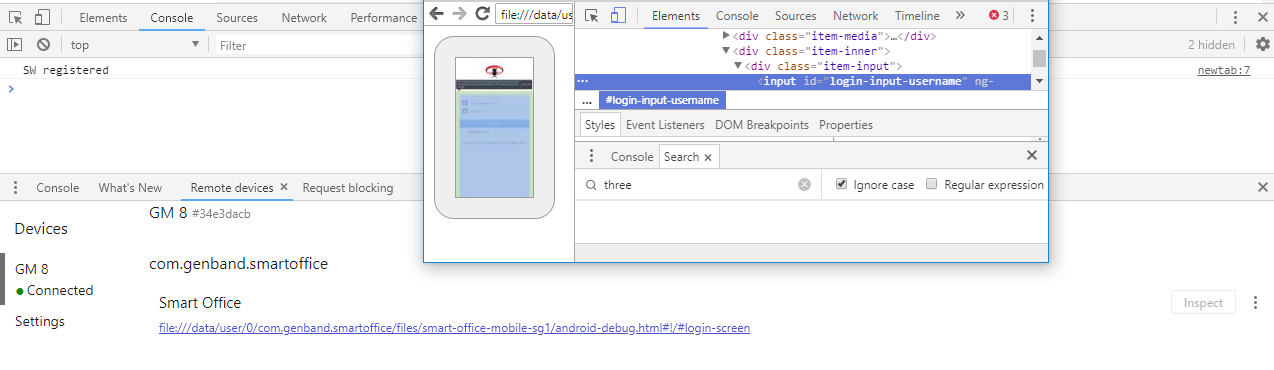The image size is (1274, 370).
Task: Collapse the item-input div node
Action: (739, 66)
